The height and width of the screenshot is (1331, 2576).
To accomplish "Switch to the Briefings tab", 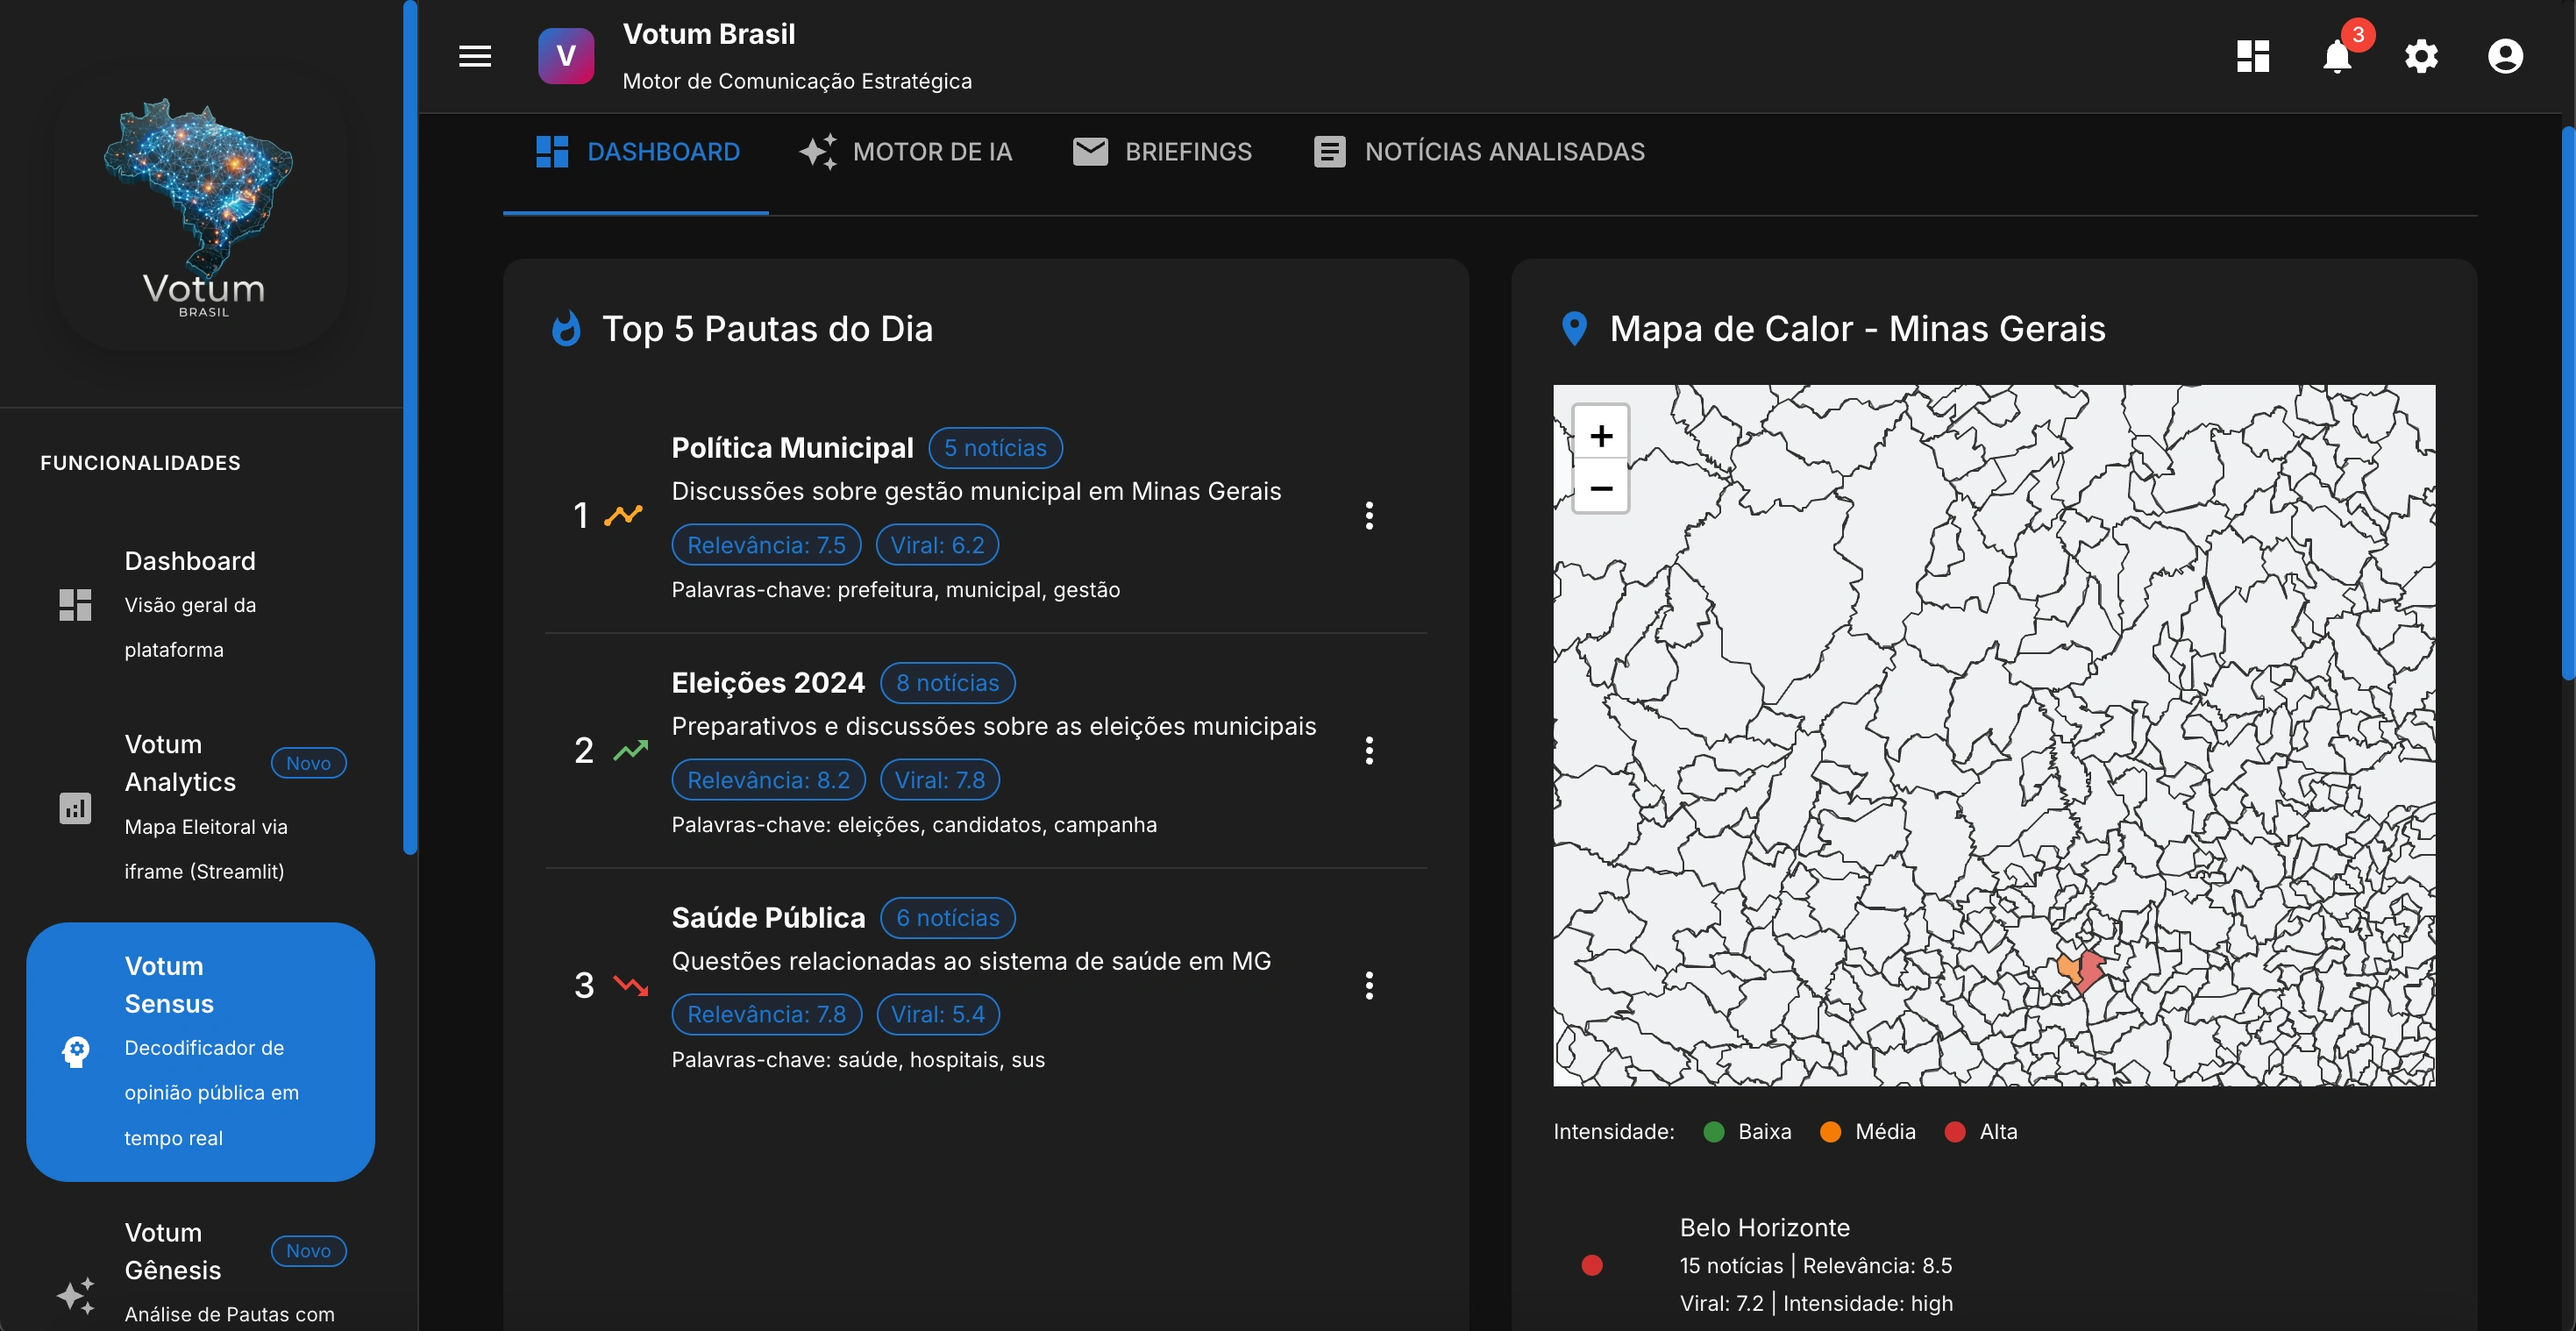I will pos(1162,152).
